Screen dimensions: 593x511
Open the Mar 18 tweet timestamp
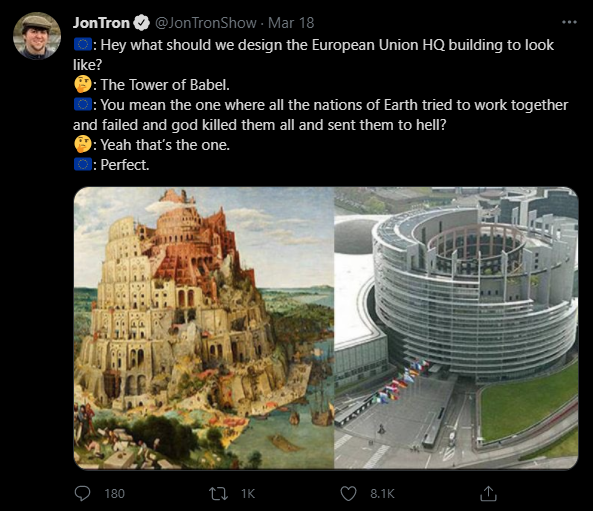291,23
